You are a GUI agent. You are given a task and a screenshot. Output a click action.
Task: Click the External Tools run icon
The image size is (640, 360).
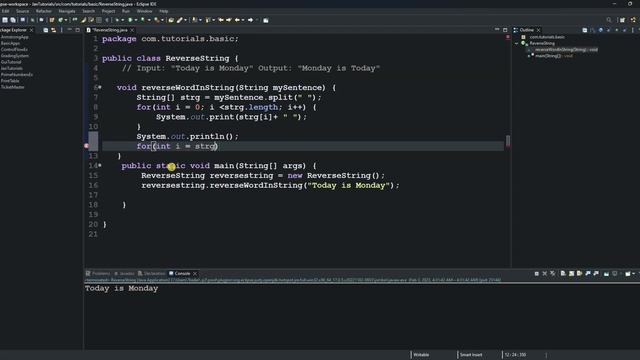156,20
